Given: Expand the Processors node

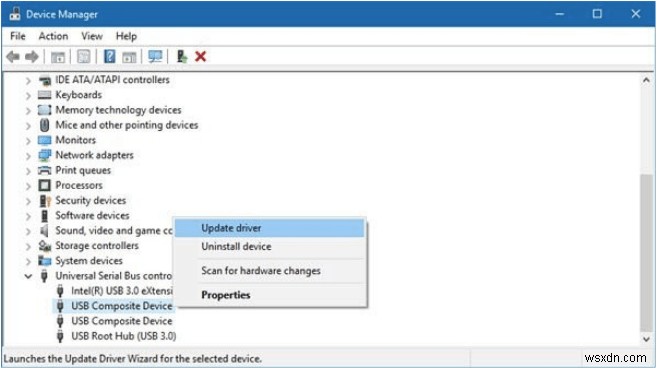Looking at the screenshot, I should click(x=28, y=186).
